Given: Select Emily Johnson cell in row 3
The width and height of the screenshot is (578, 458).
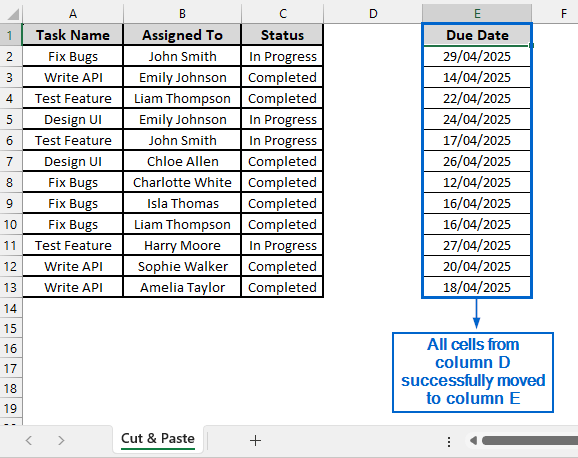Looking at the screenshot, I should [182, 77].
